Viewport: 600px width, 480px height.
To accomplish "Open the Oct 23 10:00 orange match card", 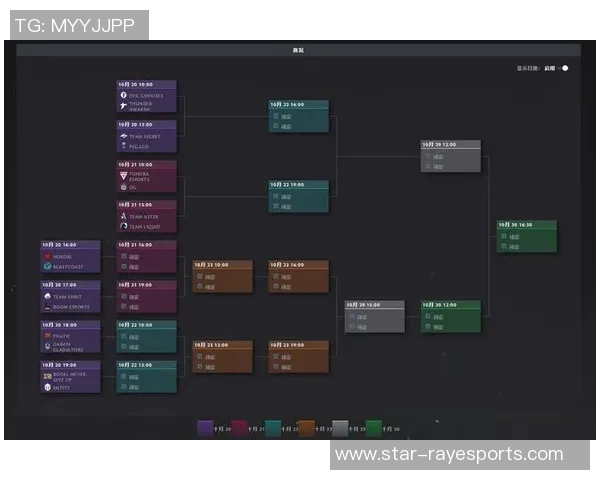I will point(223,277).
